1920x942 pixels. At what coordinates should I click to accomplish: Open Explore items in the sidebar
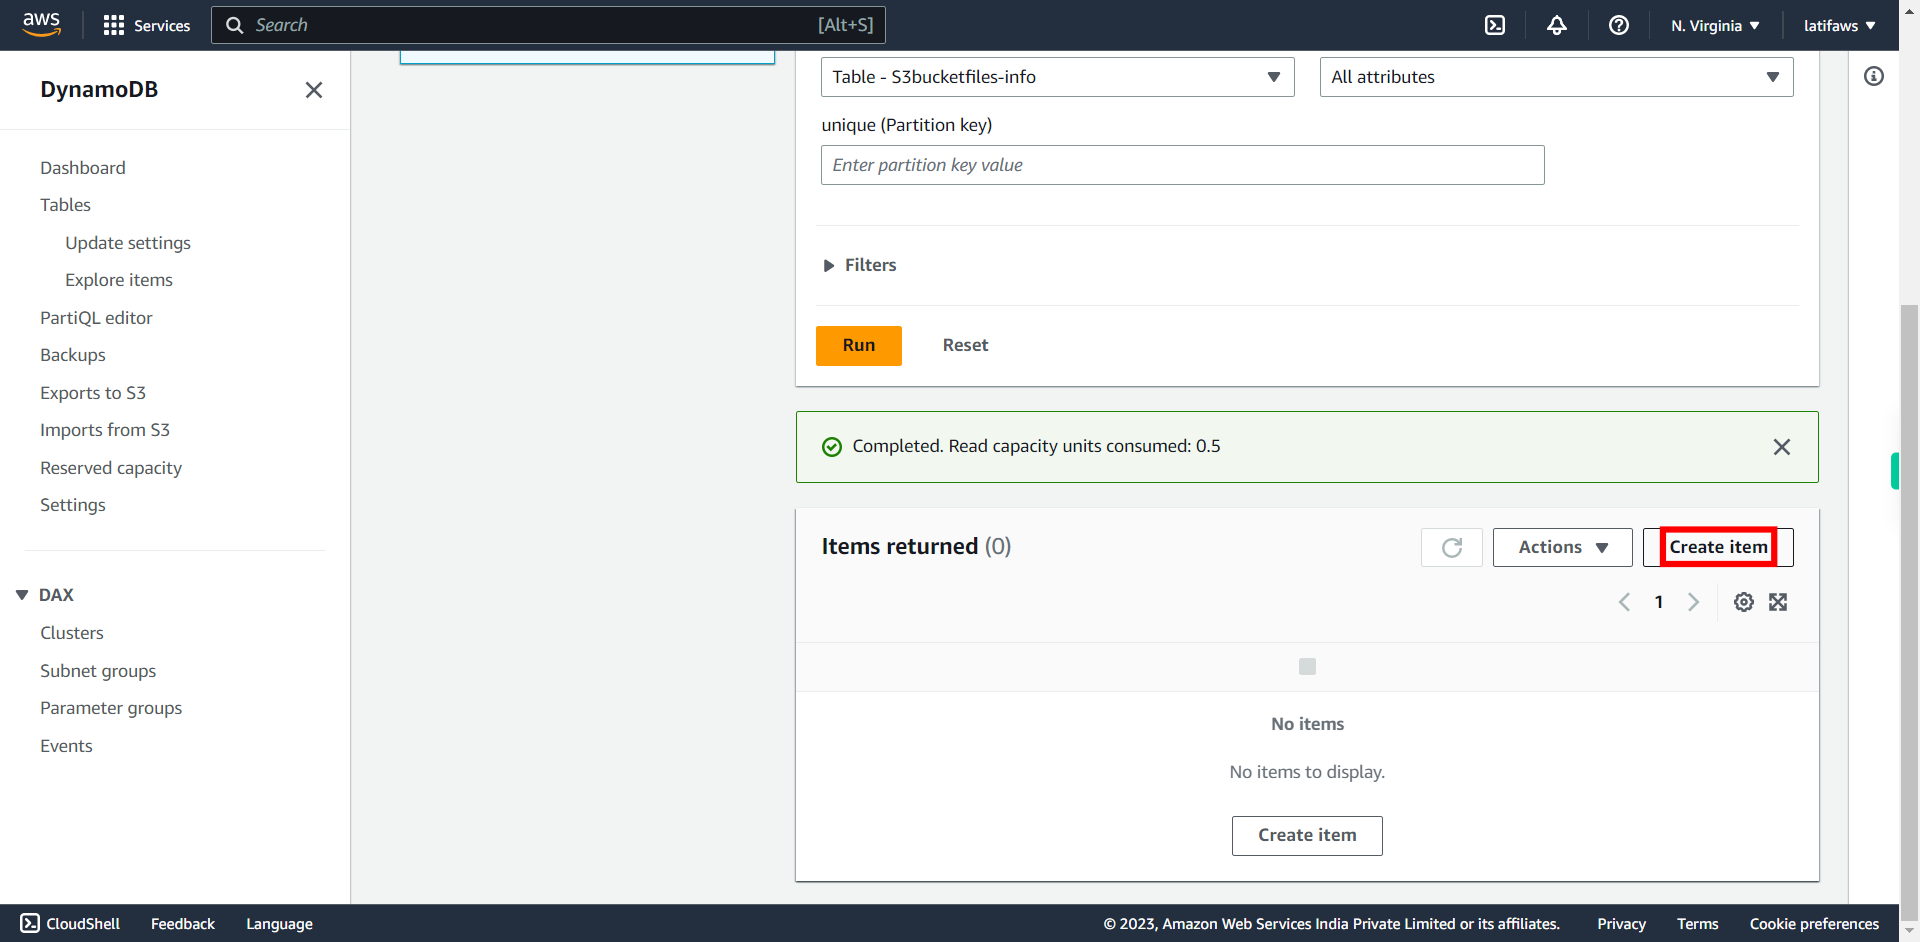pos(119,280)
